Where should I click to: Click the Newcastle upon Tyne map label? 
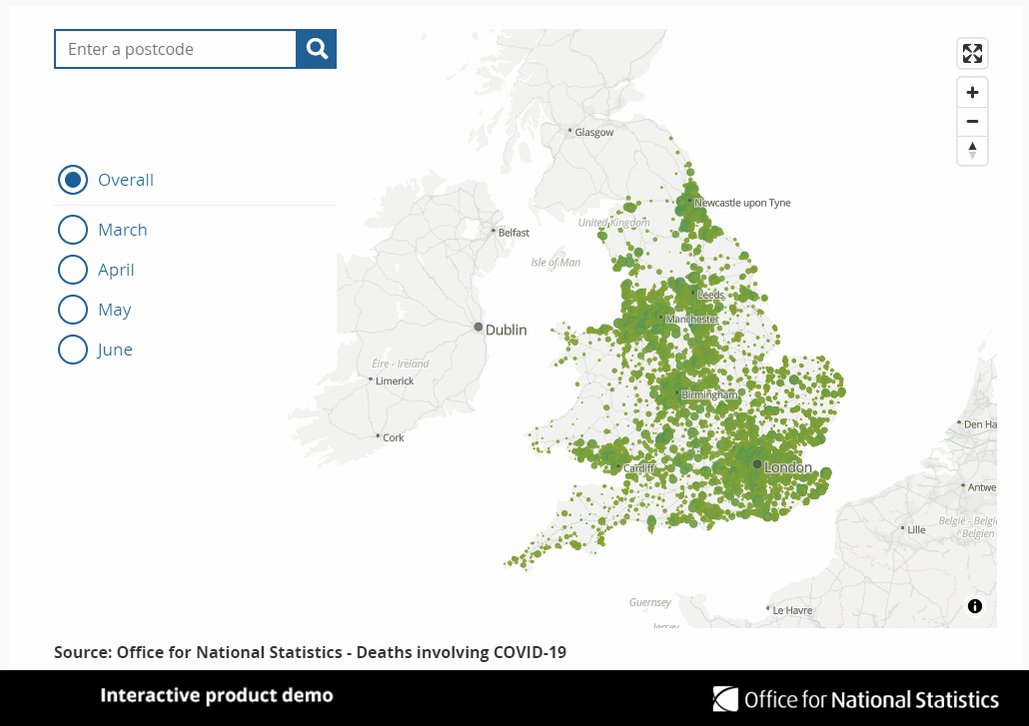(x=742, y=203)
